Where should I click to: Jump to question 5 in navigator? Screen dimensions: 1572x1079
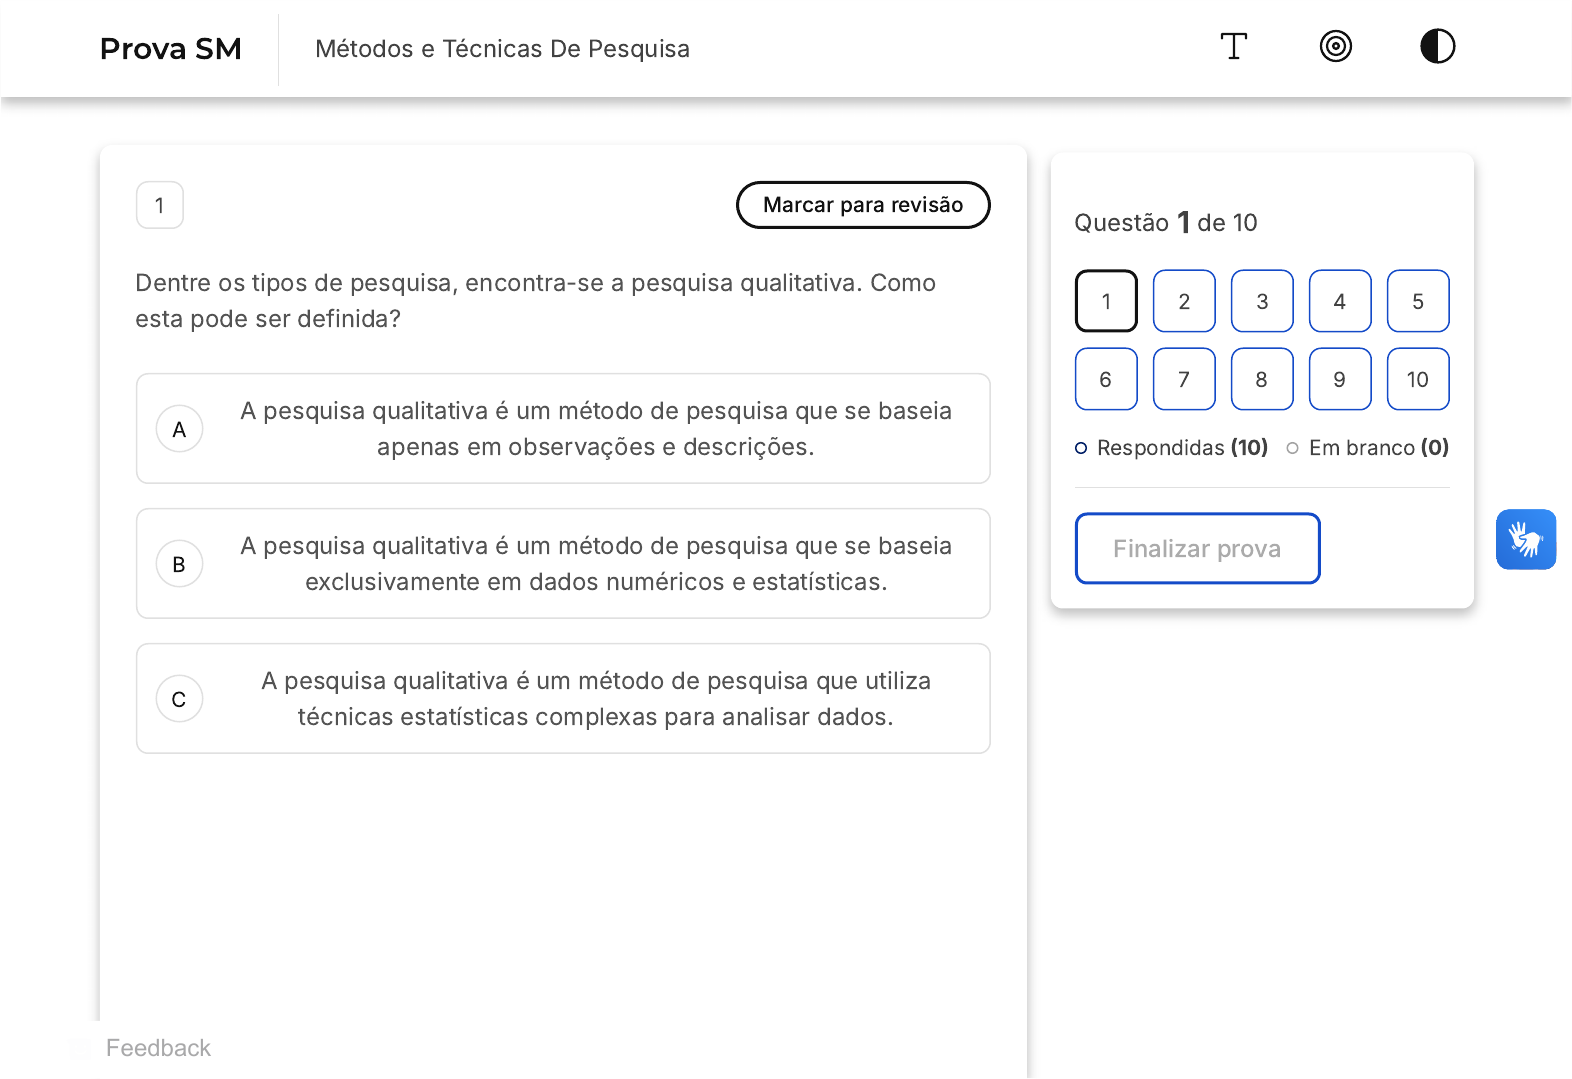coord(1417,301)
